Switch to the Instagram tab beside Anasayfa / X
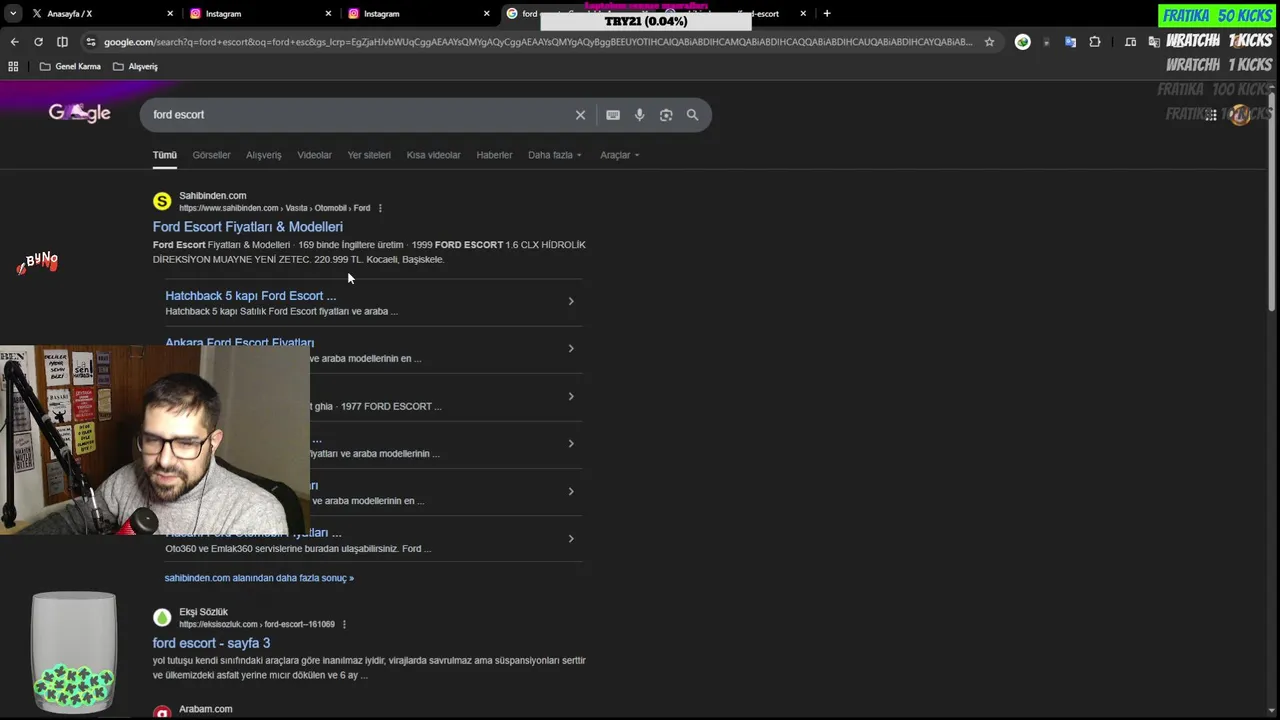This screenshot has width=1280, height=720. tap(260, 14)
